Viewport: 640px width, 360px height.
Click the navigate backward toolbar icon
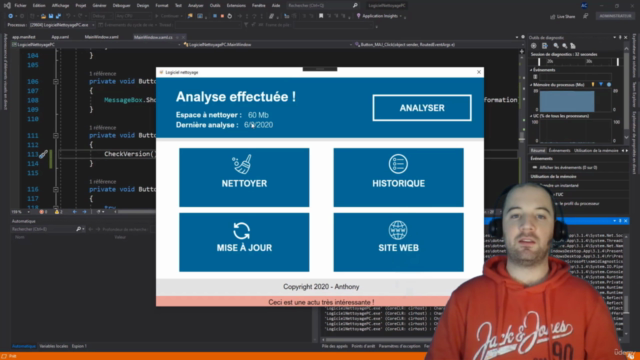click(11, 16)
